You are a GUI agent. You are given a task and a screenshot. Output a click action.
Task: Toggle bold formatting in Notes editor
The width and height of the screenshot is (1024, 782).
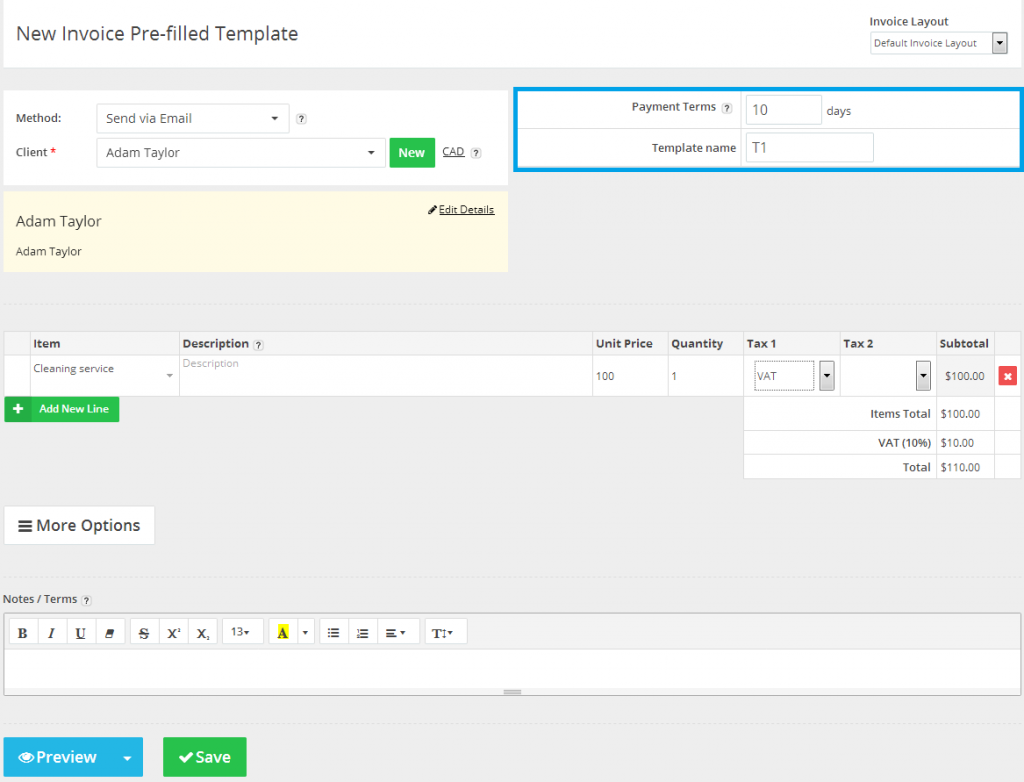click(x=22, y=632)
